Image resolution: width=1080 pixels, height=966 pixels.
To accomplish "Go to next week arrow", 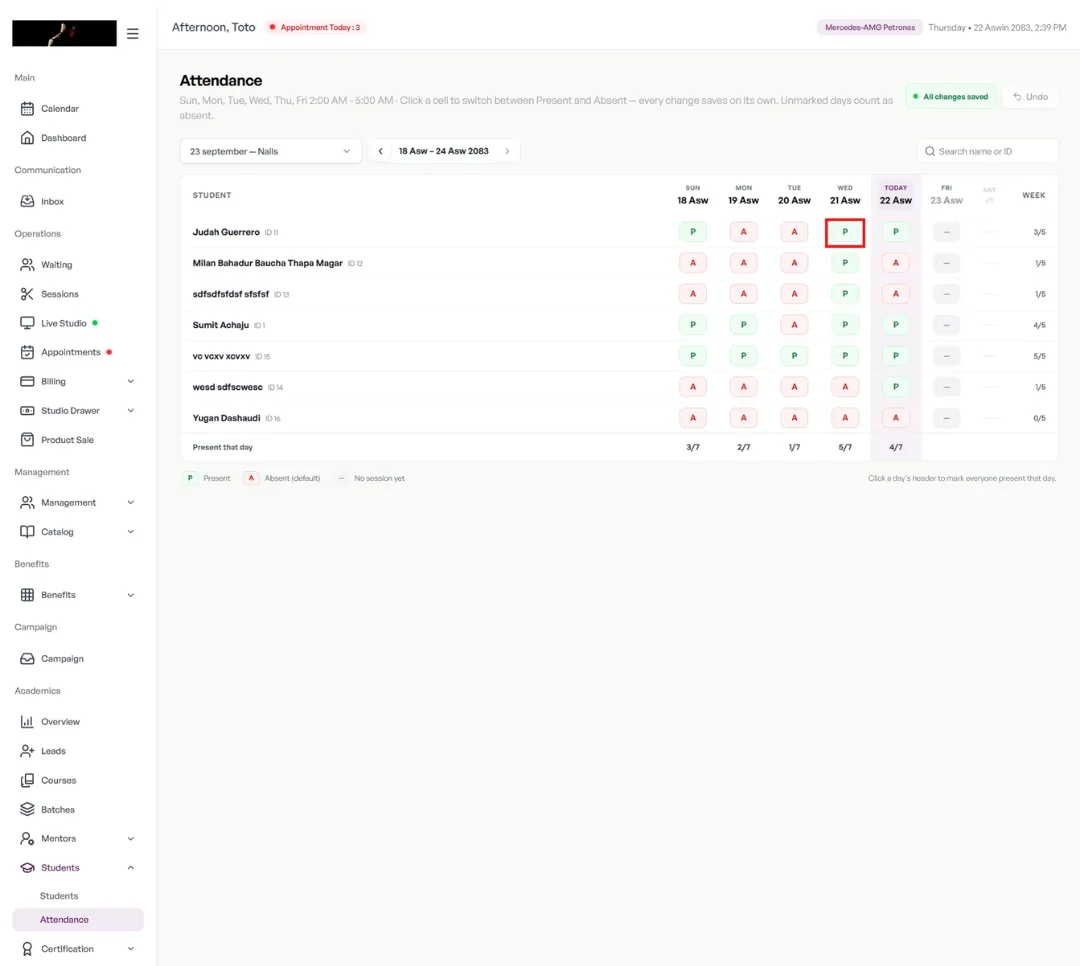I will click(508, 152).
